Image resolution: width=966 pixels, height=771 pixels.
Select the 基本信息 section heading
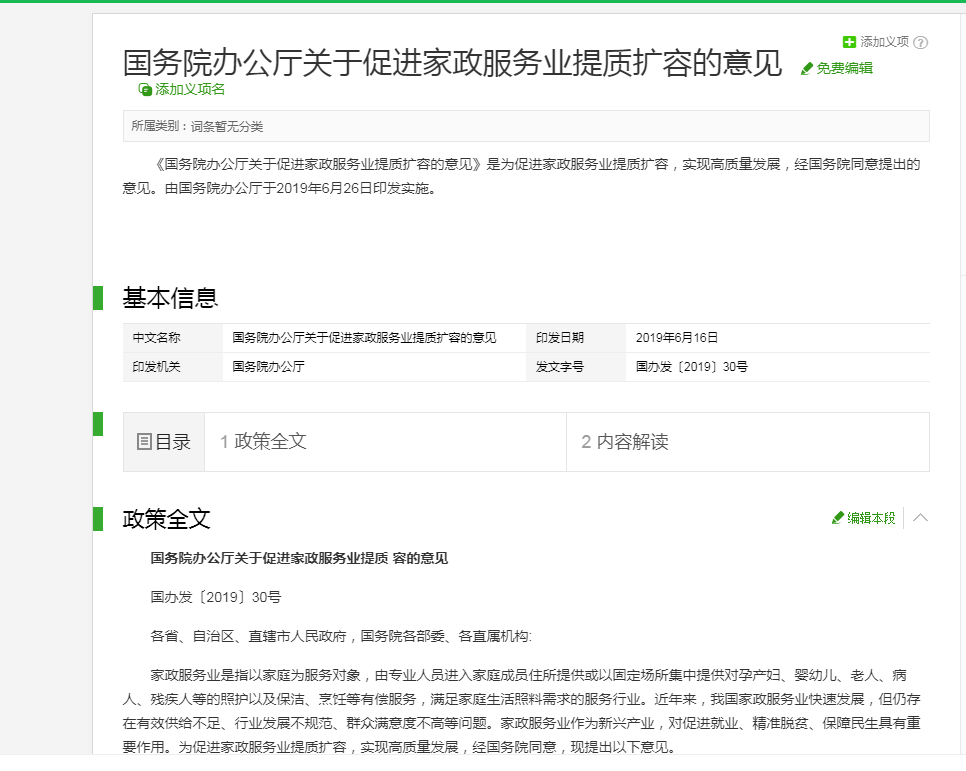170,298
